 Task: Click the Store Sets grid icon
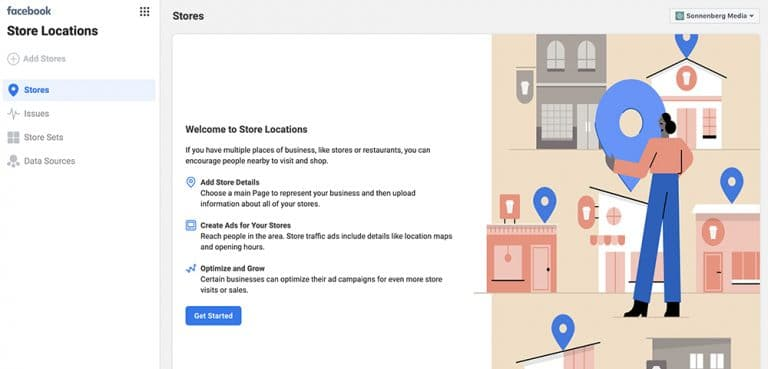(13, 137)
